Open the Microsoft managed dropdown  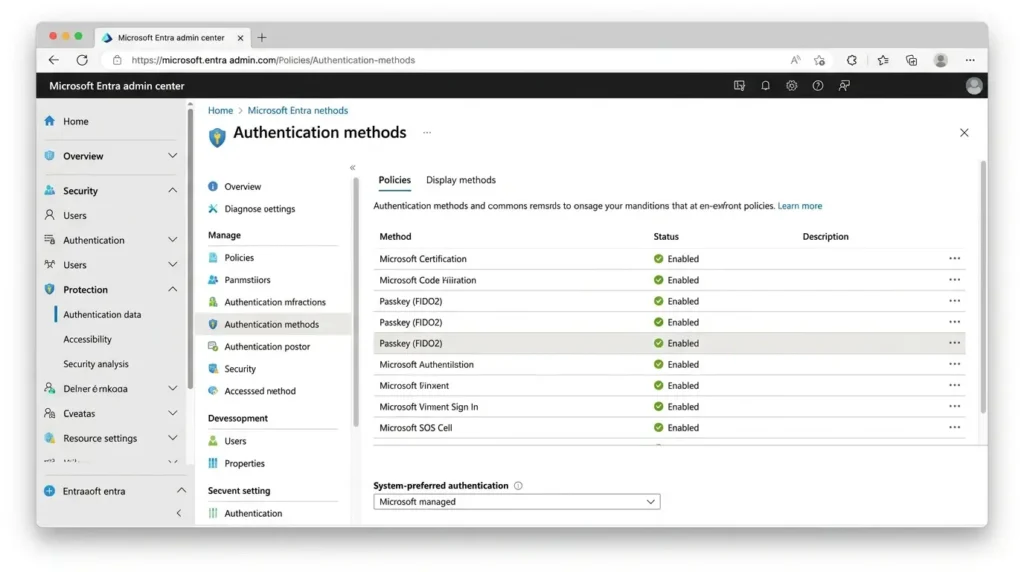(517, 501)
